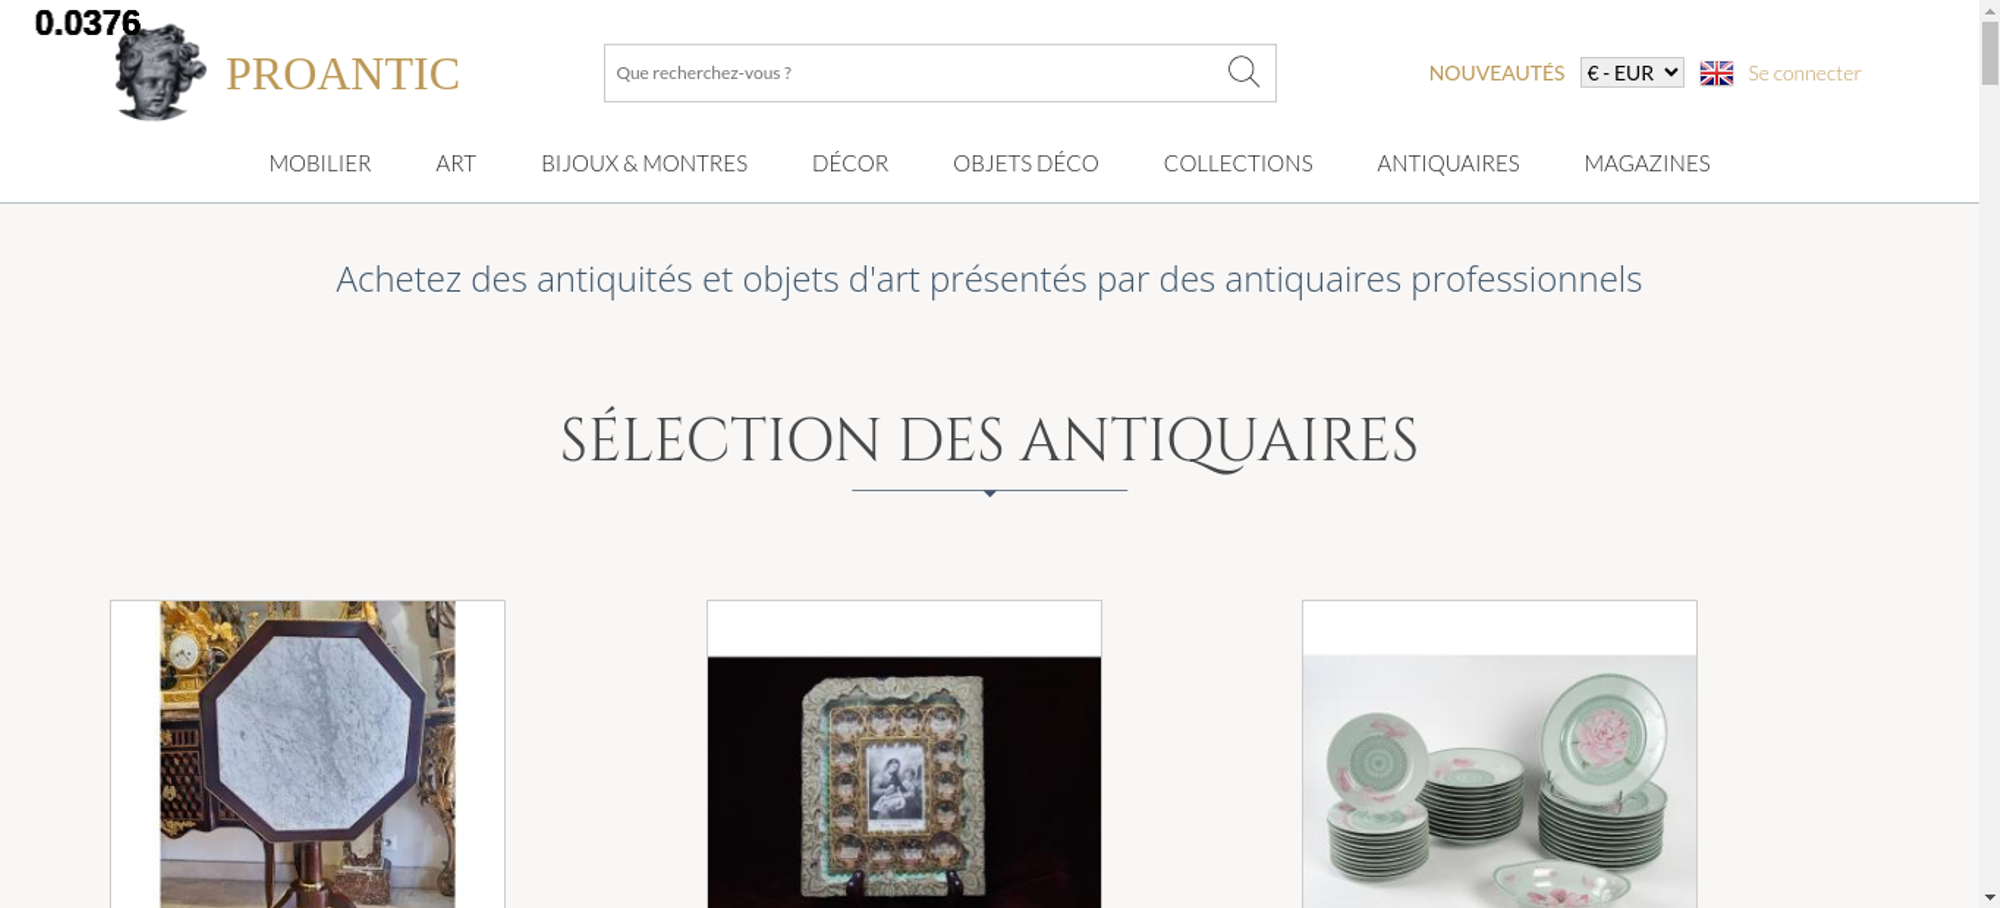This screenshot has width=2000, height=908.
Task: Click the Proantic cherub head logo
Action: tap(160, 72)
